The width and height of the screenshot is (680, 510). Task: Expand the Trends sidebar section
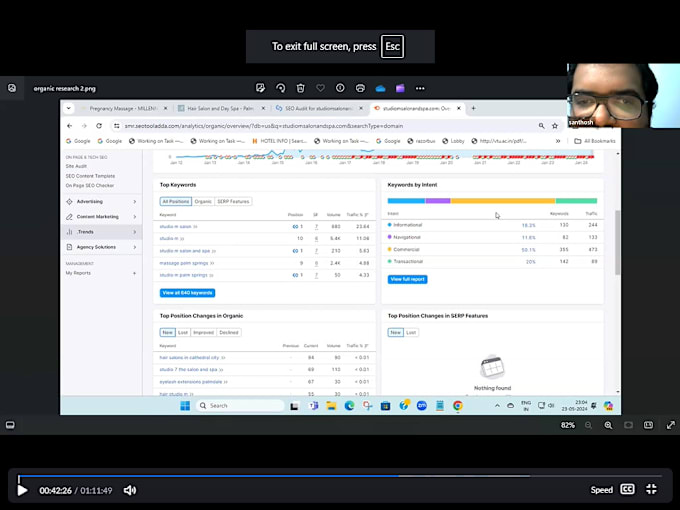coord(101,232)
